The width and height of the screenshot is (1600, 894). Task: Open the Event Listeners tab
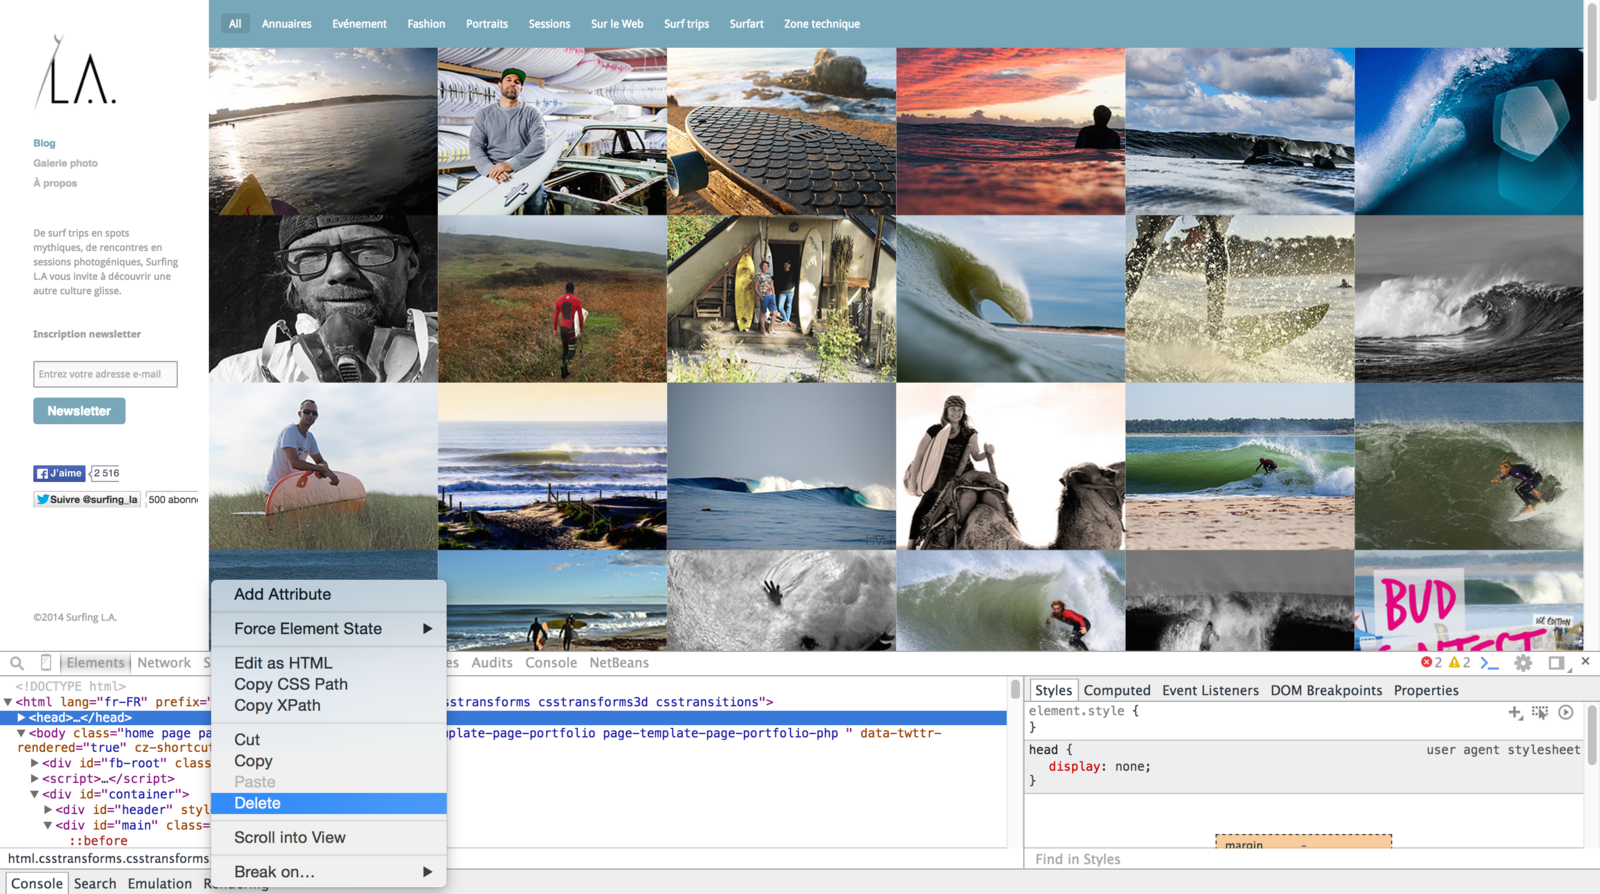click(1210, 690)
